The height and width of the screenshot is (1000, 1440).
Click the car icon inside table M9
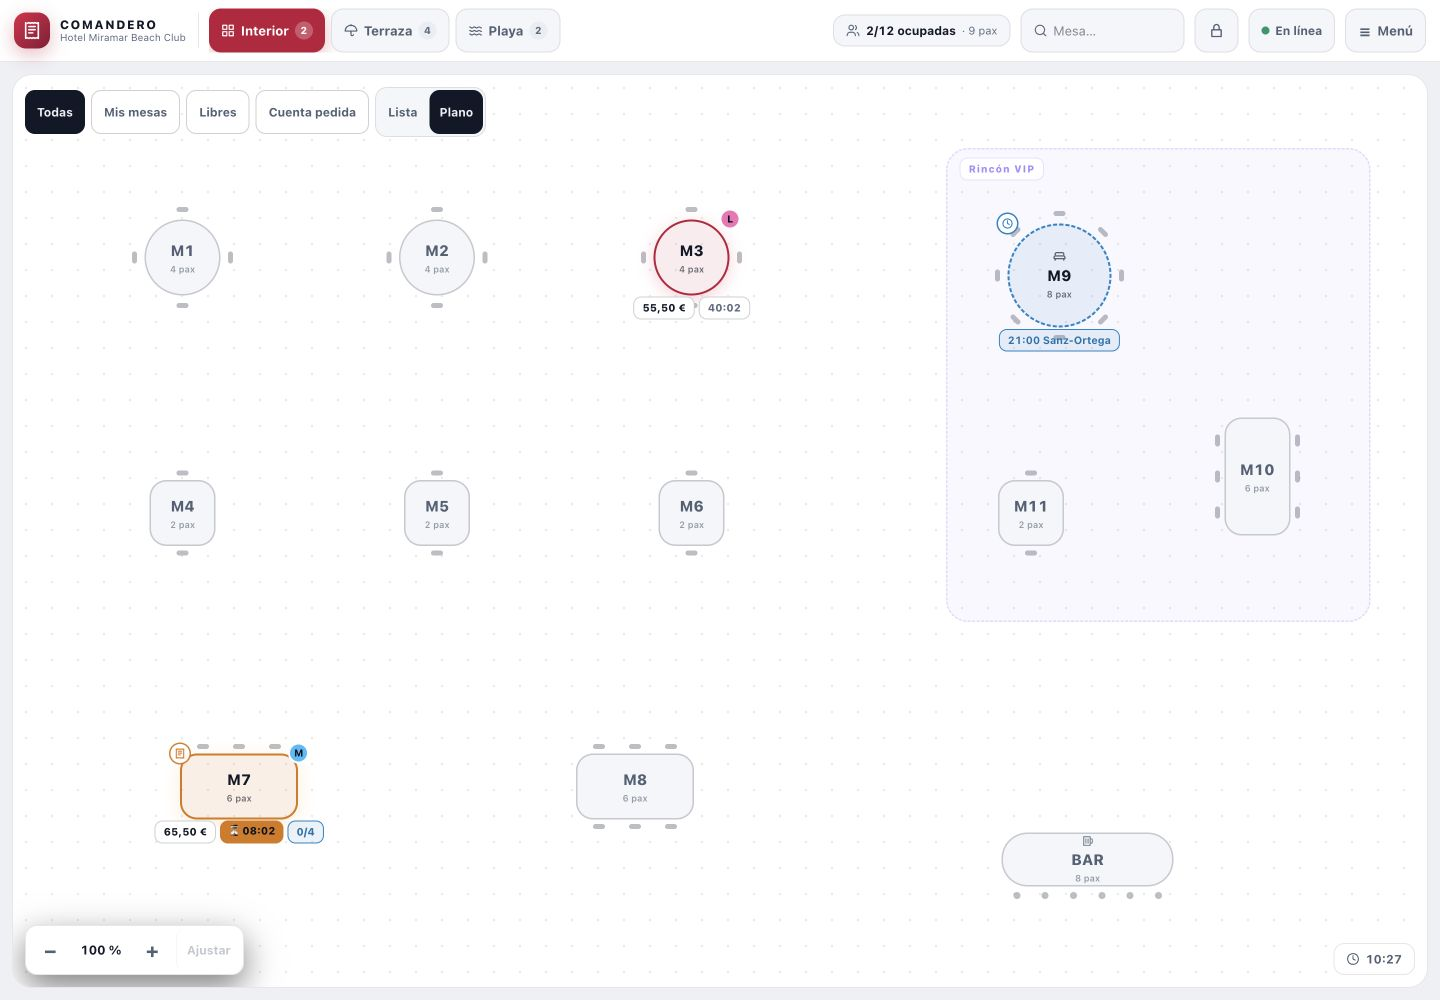click(1059, 257)
